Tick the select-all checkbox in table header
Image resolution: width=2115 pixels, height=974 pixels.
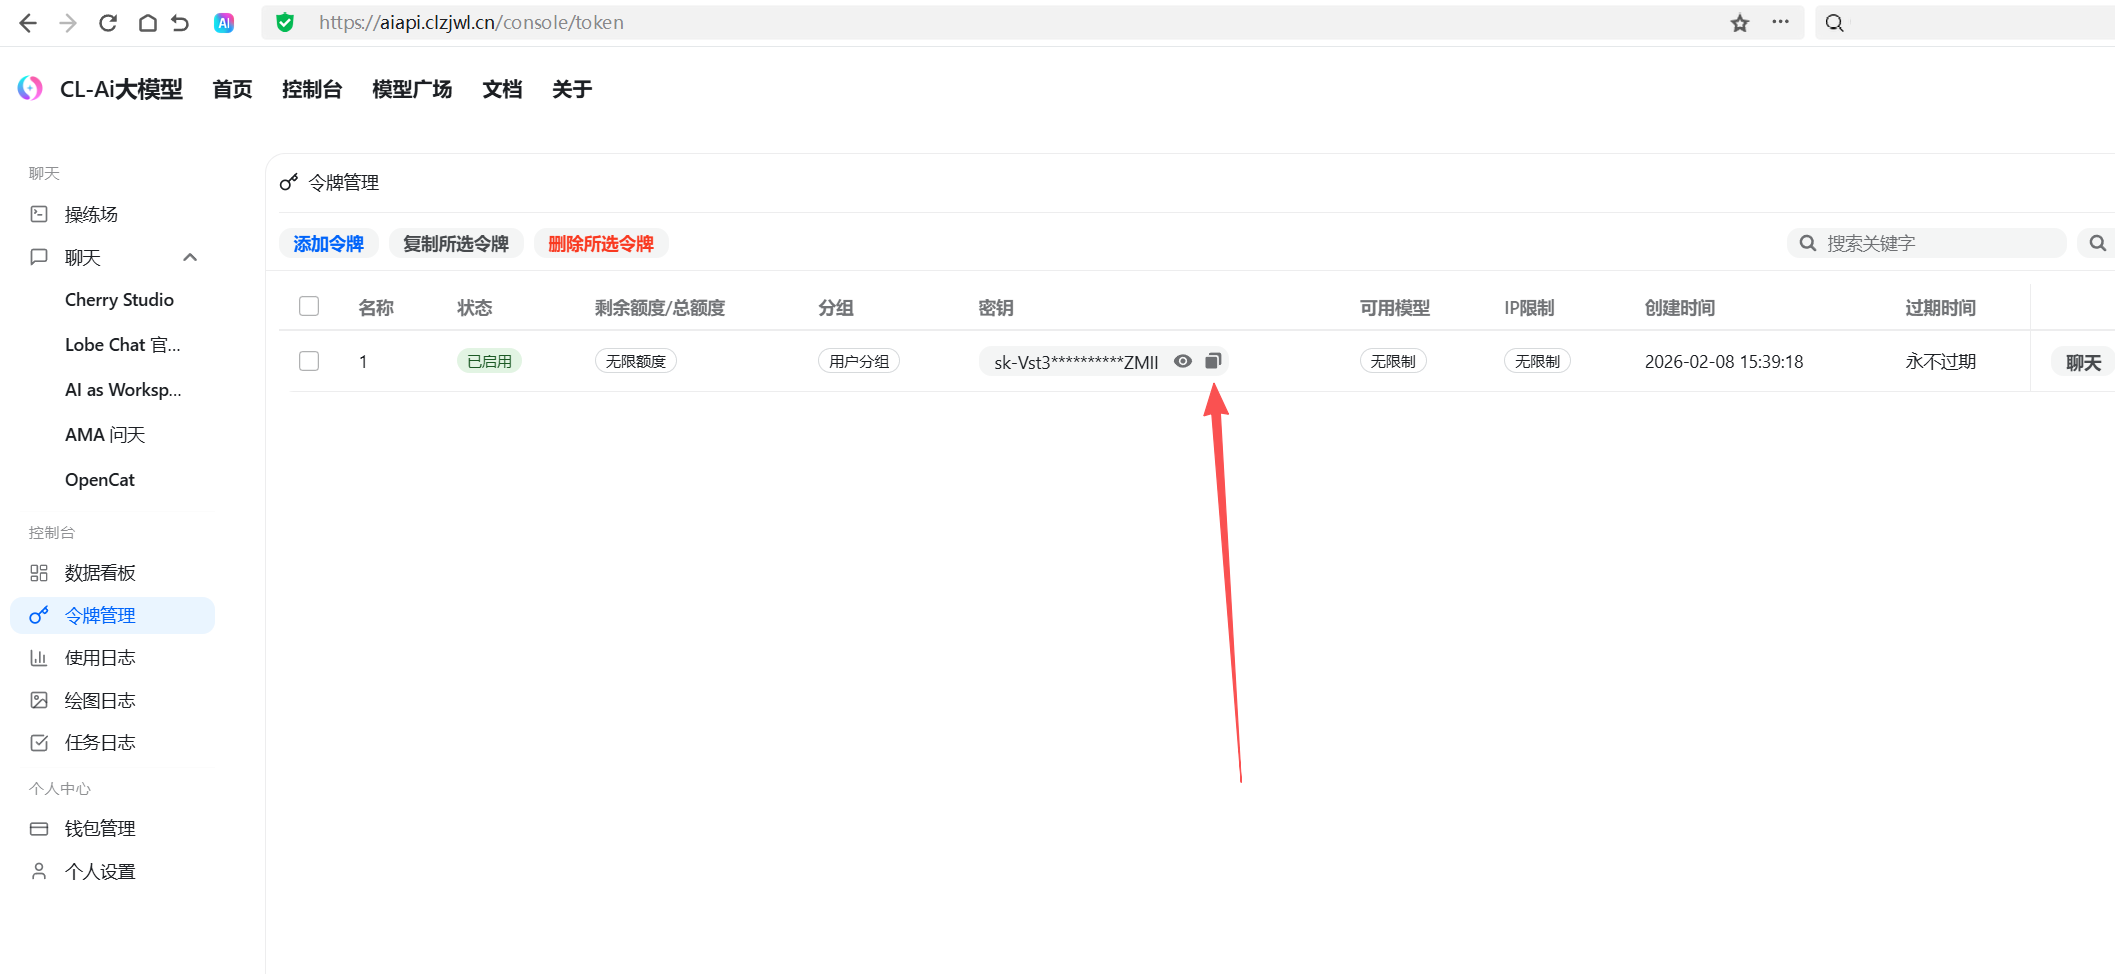tap(309, 306)
